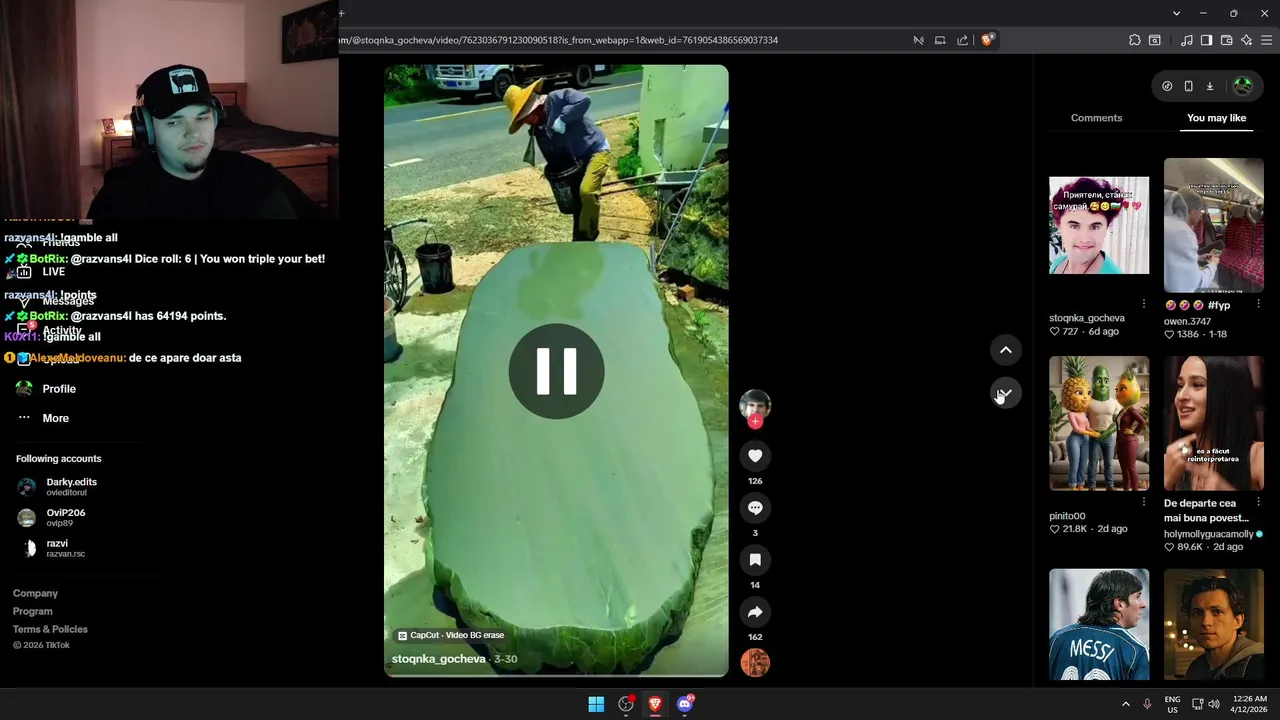
Task: Click the owen.3747 username link
Action: [1187, 322]
